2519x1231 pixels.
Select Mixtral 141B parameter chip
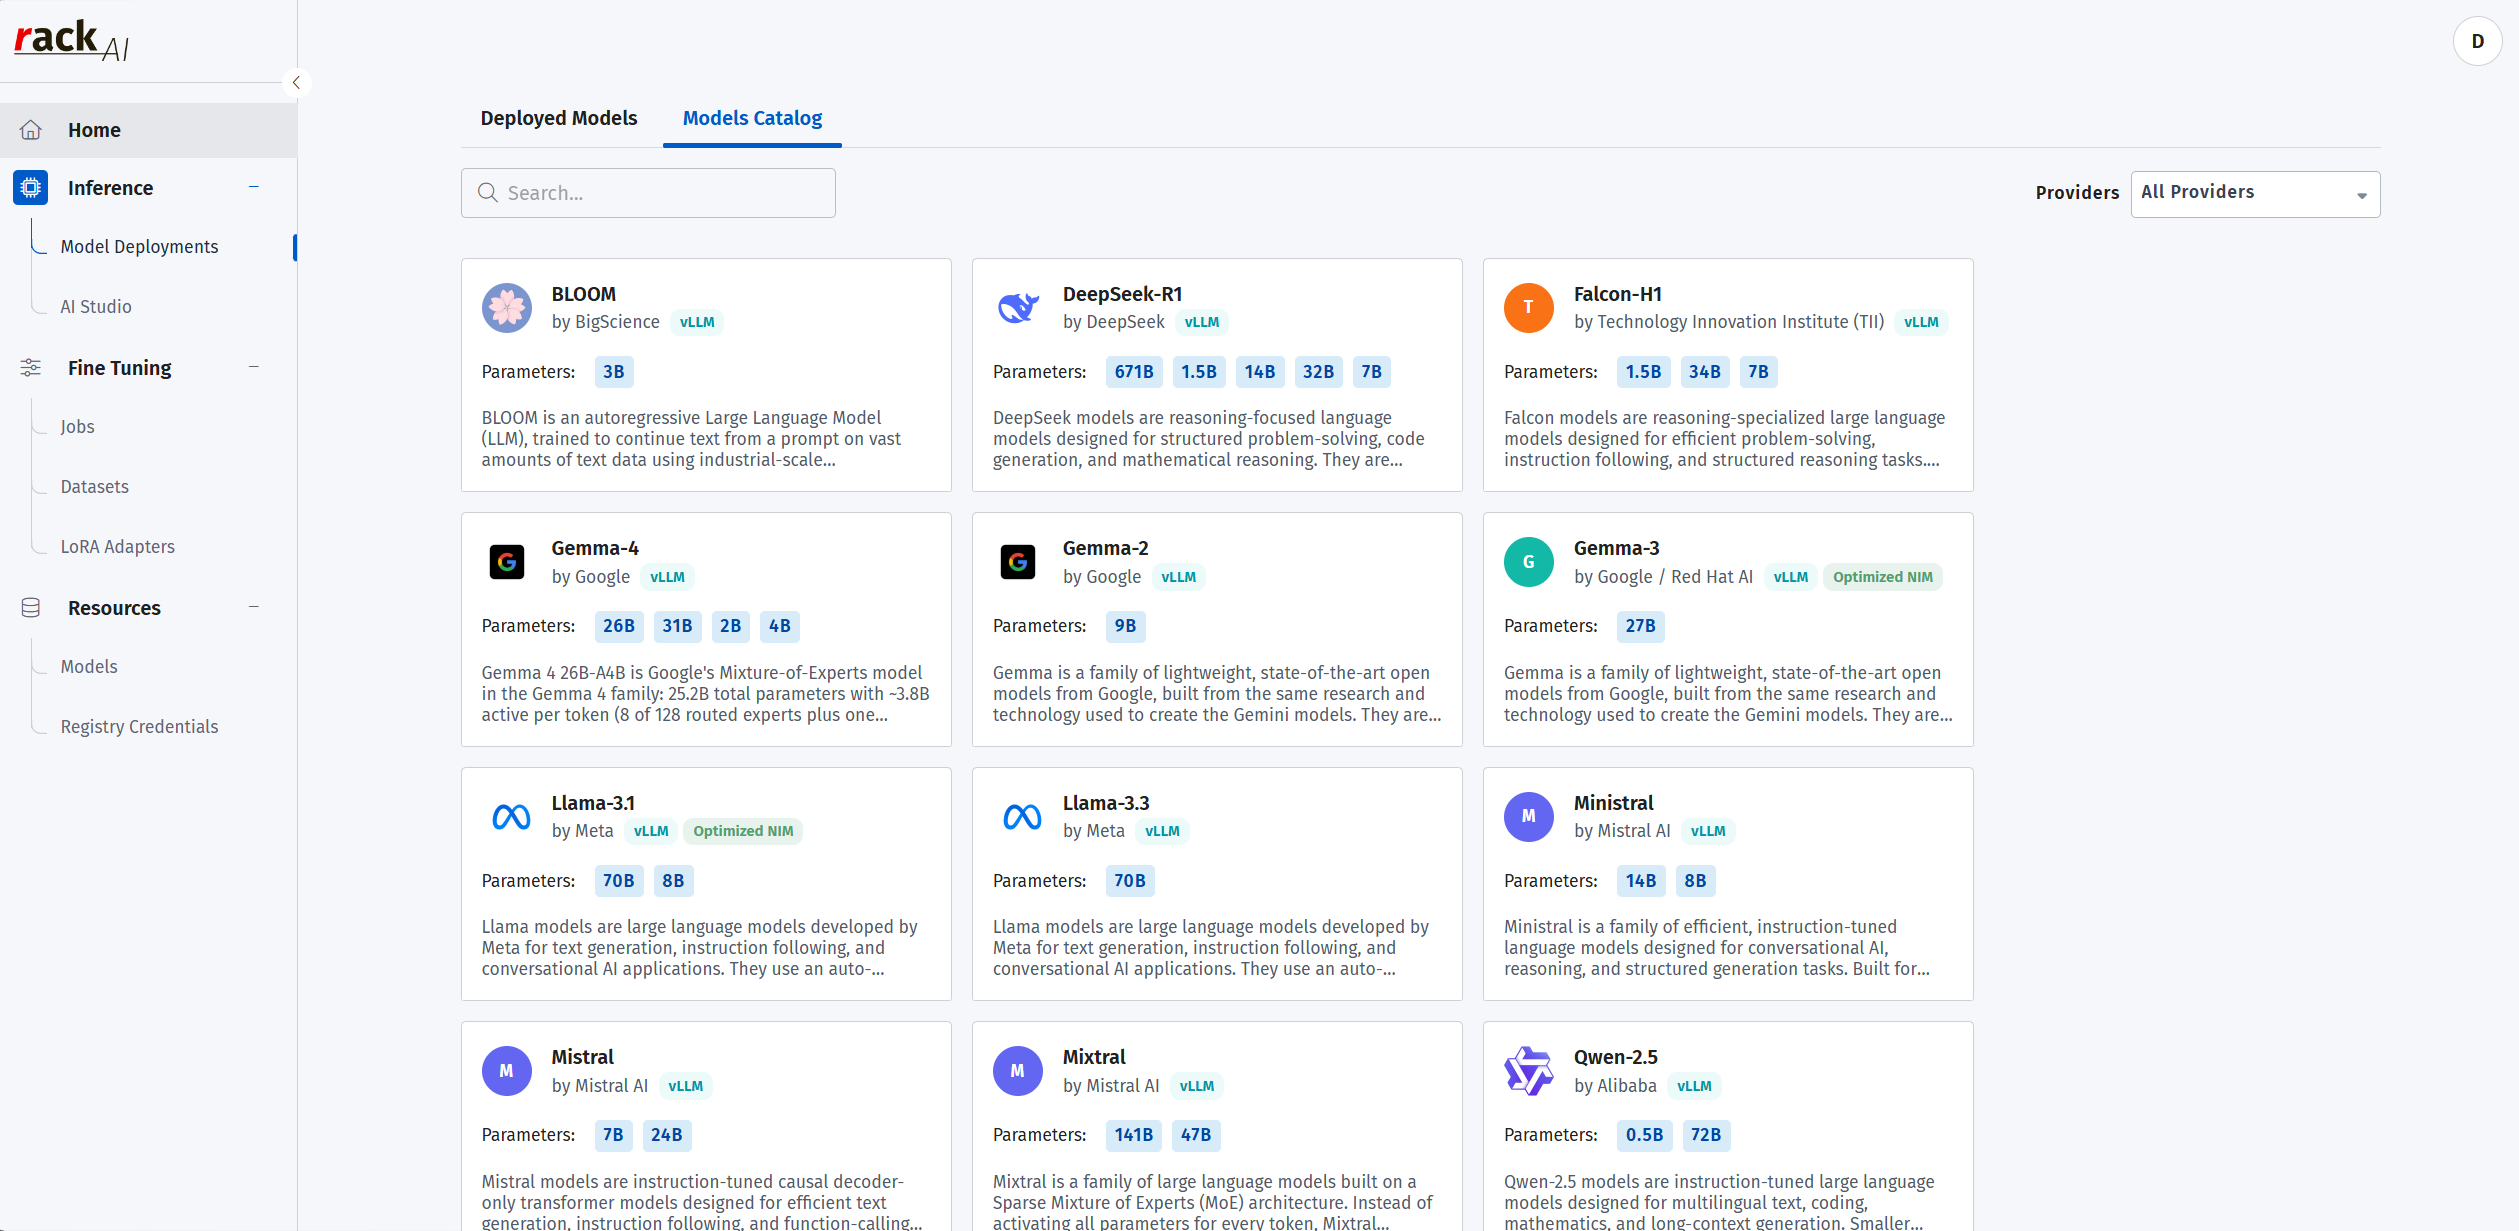(1134, 1135)
